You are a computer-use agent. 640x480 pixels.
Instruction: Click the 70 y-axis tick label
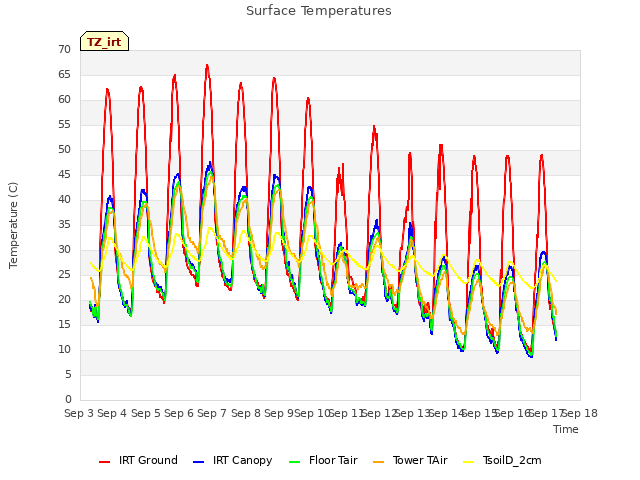click(64, 49)
